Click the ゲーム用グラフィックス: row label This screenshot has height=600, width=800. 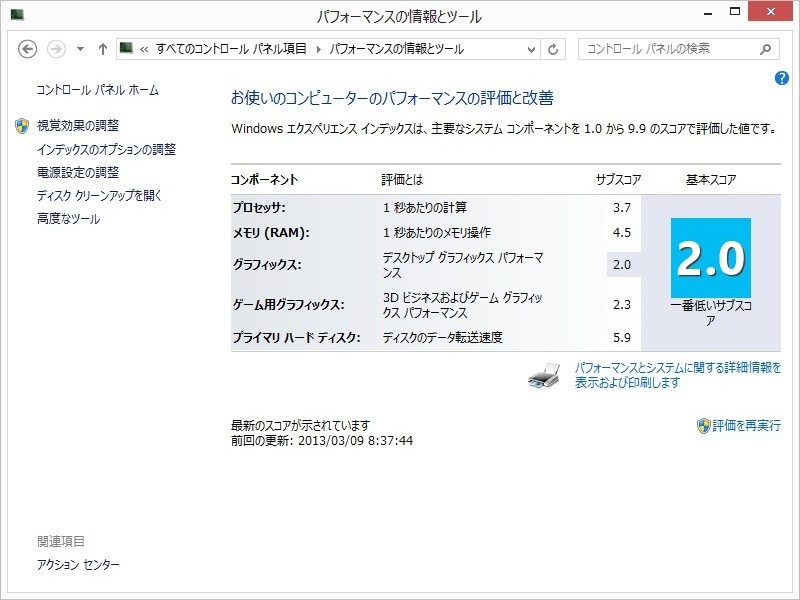[x=288, y=305]
